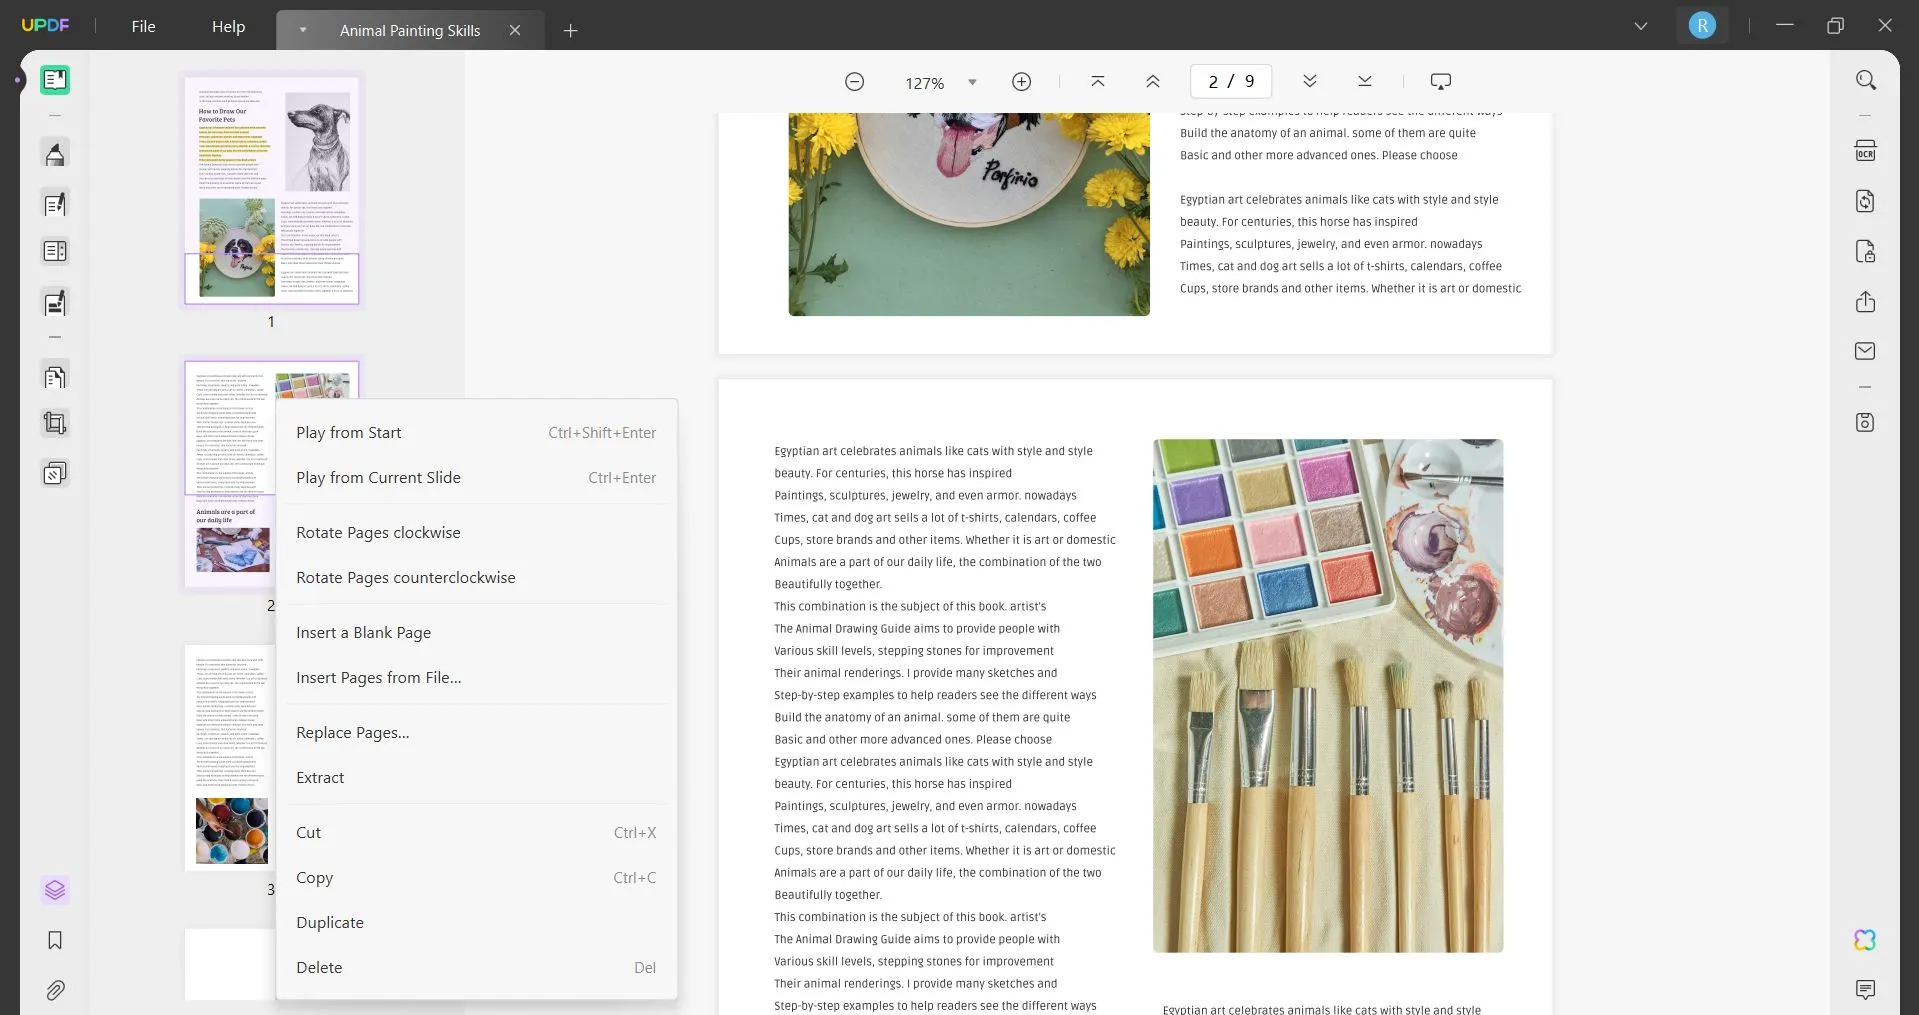Expand the tab list chevron
1919x1015 pixels.
pos(1641,26)
